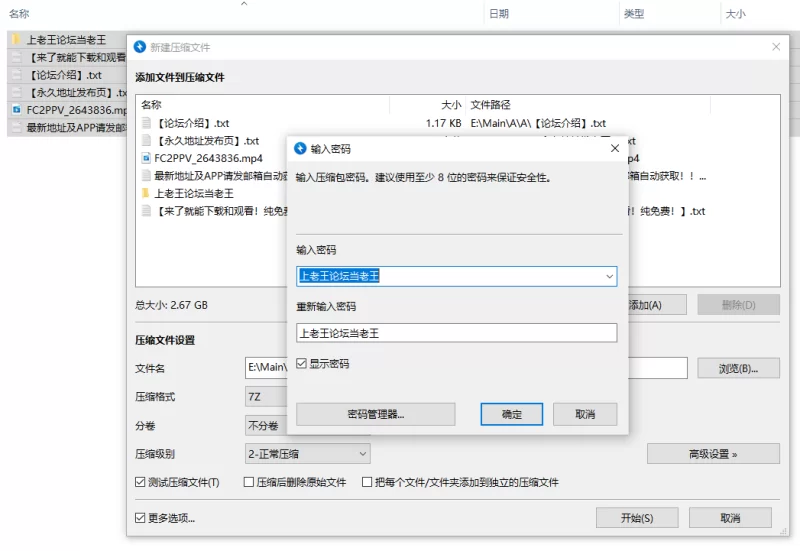Click the 总大小: 2.67 GB label
The image size is (800, 551).
tap(171, 305)
